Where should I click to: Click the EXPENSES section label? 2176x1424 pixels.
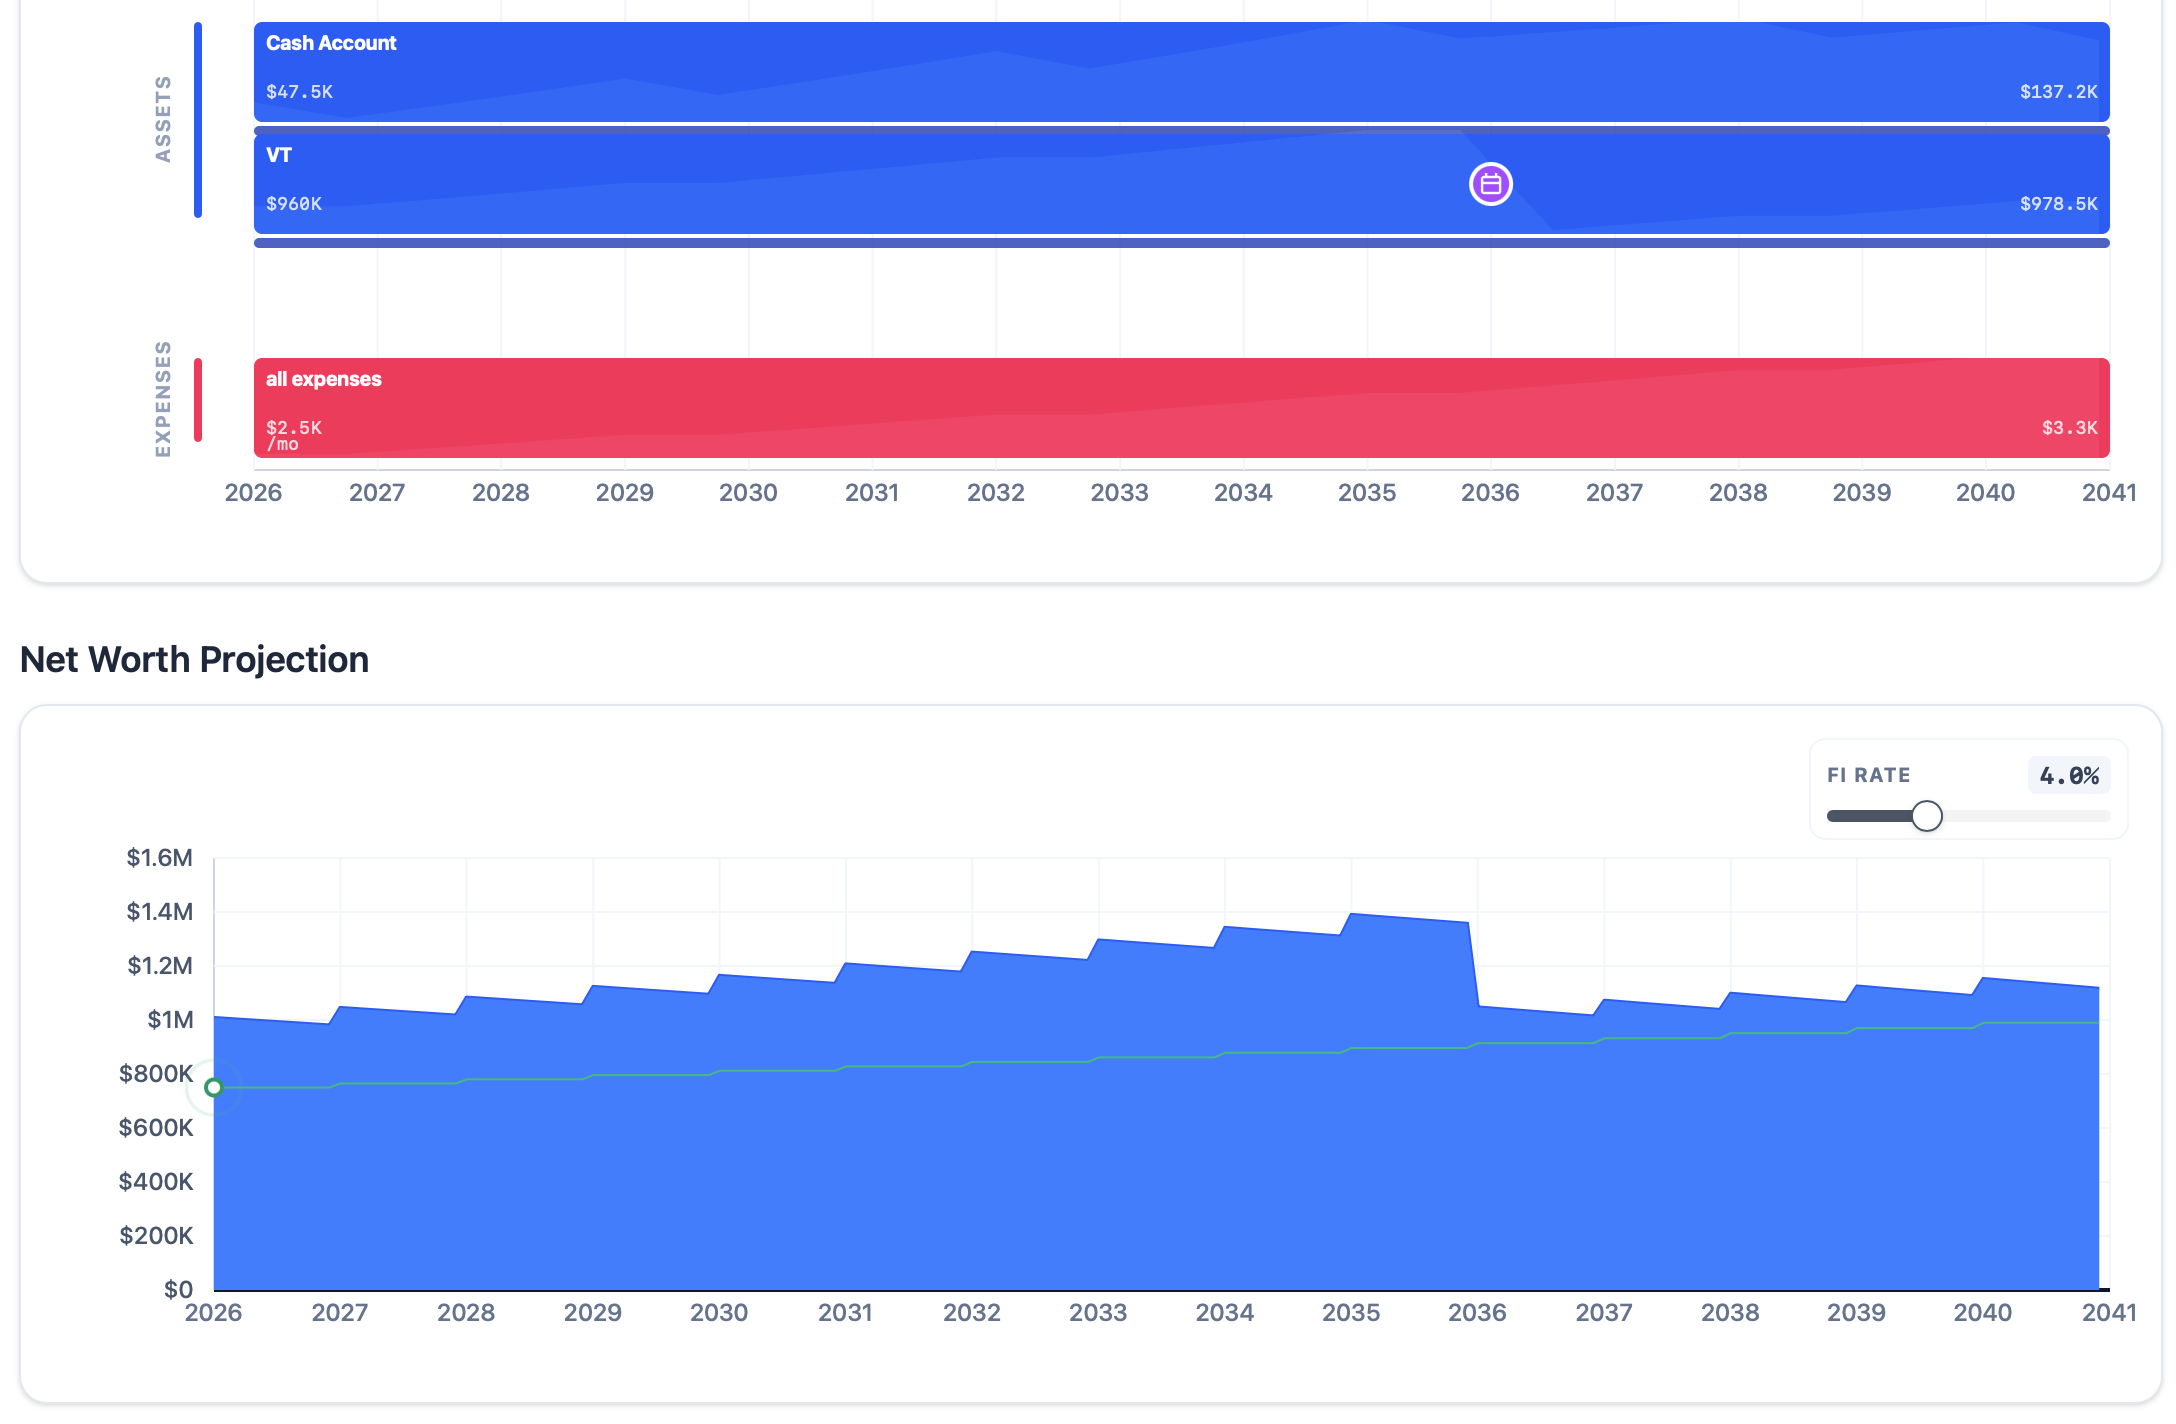coord(163,399)
